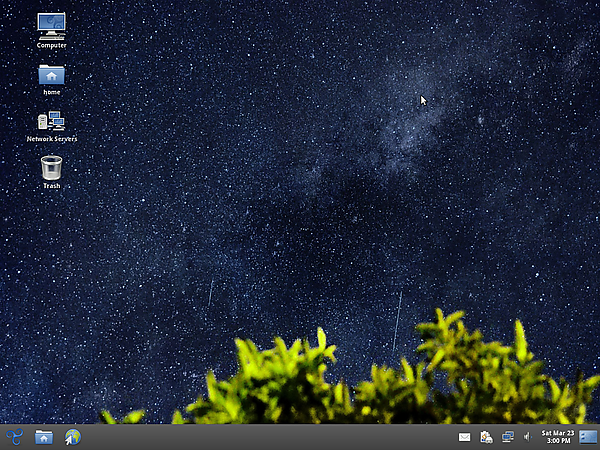
Task: Click the "Computer" icon label text
Action: (51, 46)
